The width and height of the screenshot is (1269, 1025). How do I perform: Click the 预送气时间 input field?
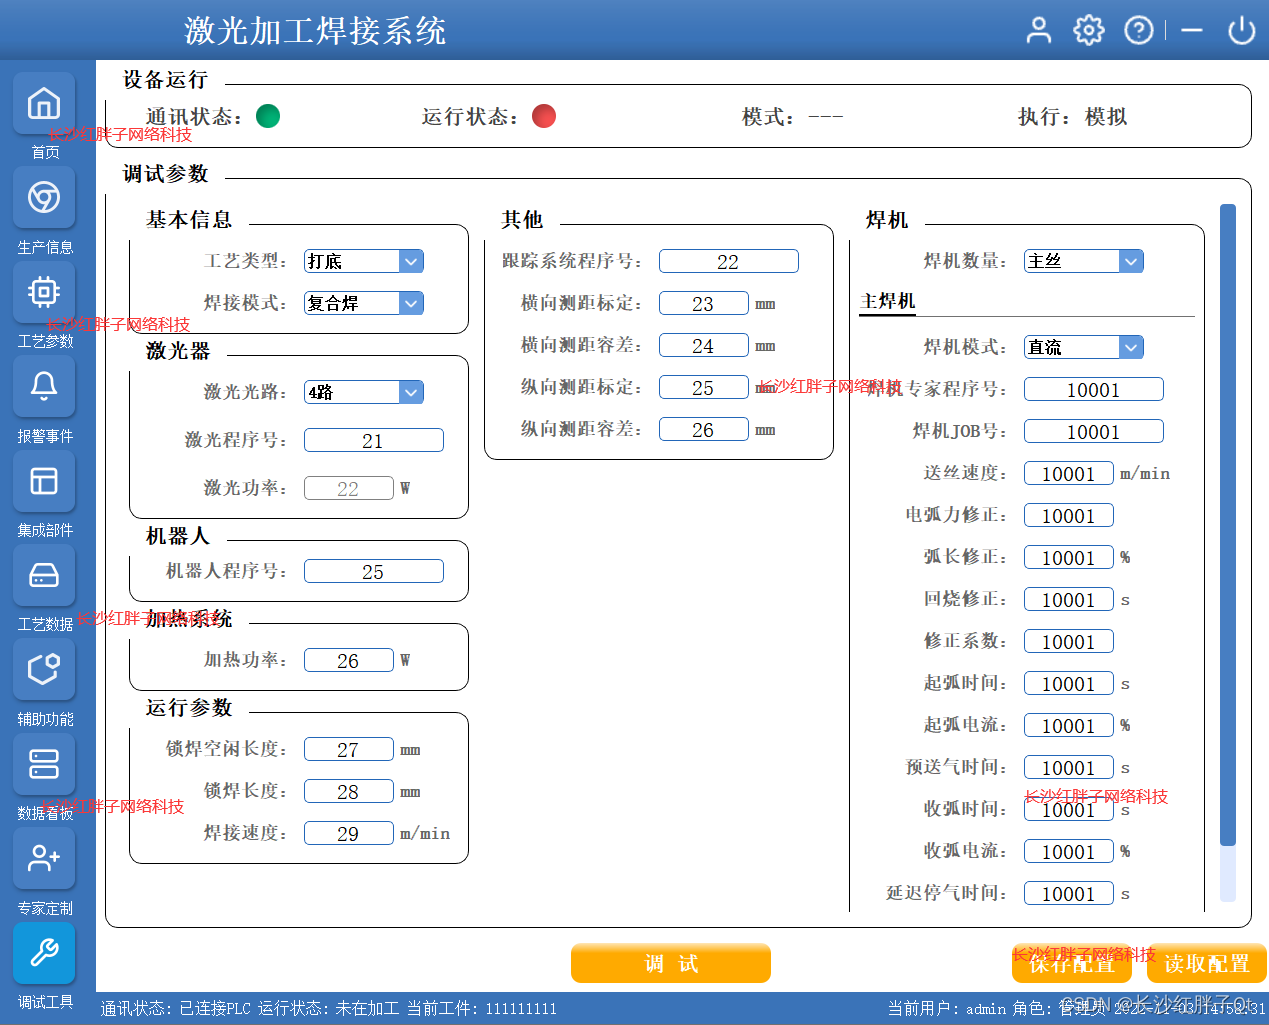(1069, 767)
